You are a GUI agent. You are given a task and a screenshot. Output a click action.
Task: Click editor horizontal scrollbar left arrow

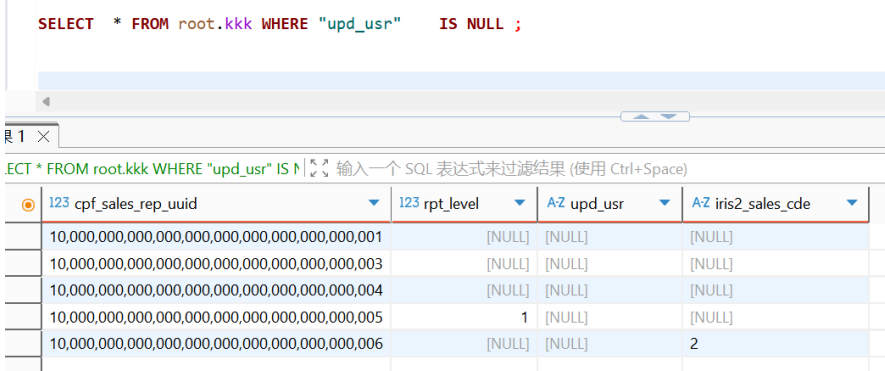(46, 102)
